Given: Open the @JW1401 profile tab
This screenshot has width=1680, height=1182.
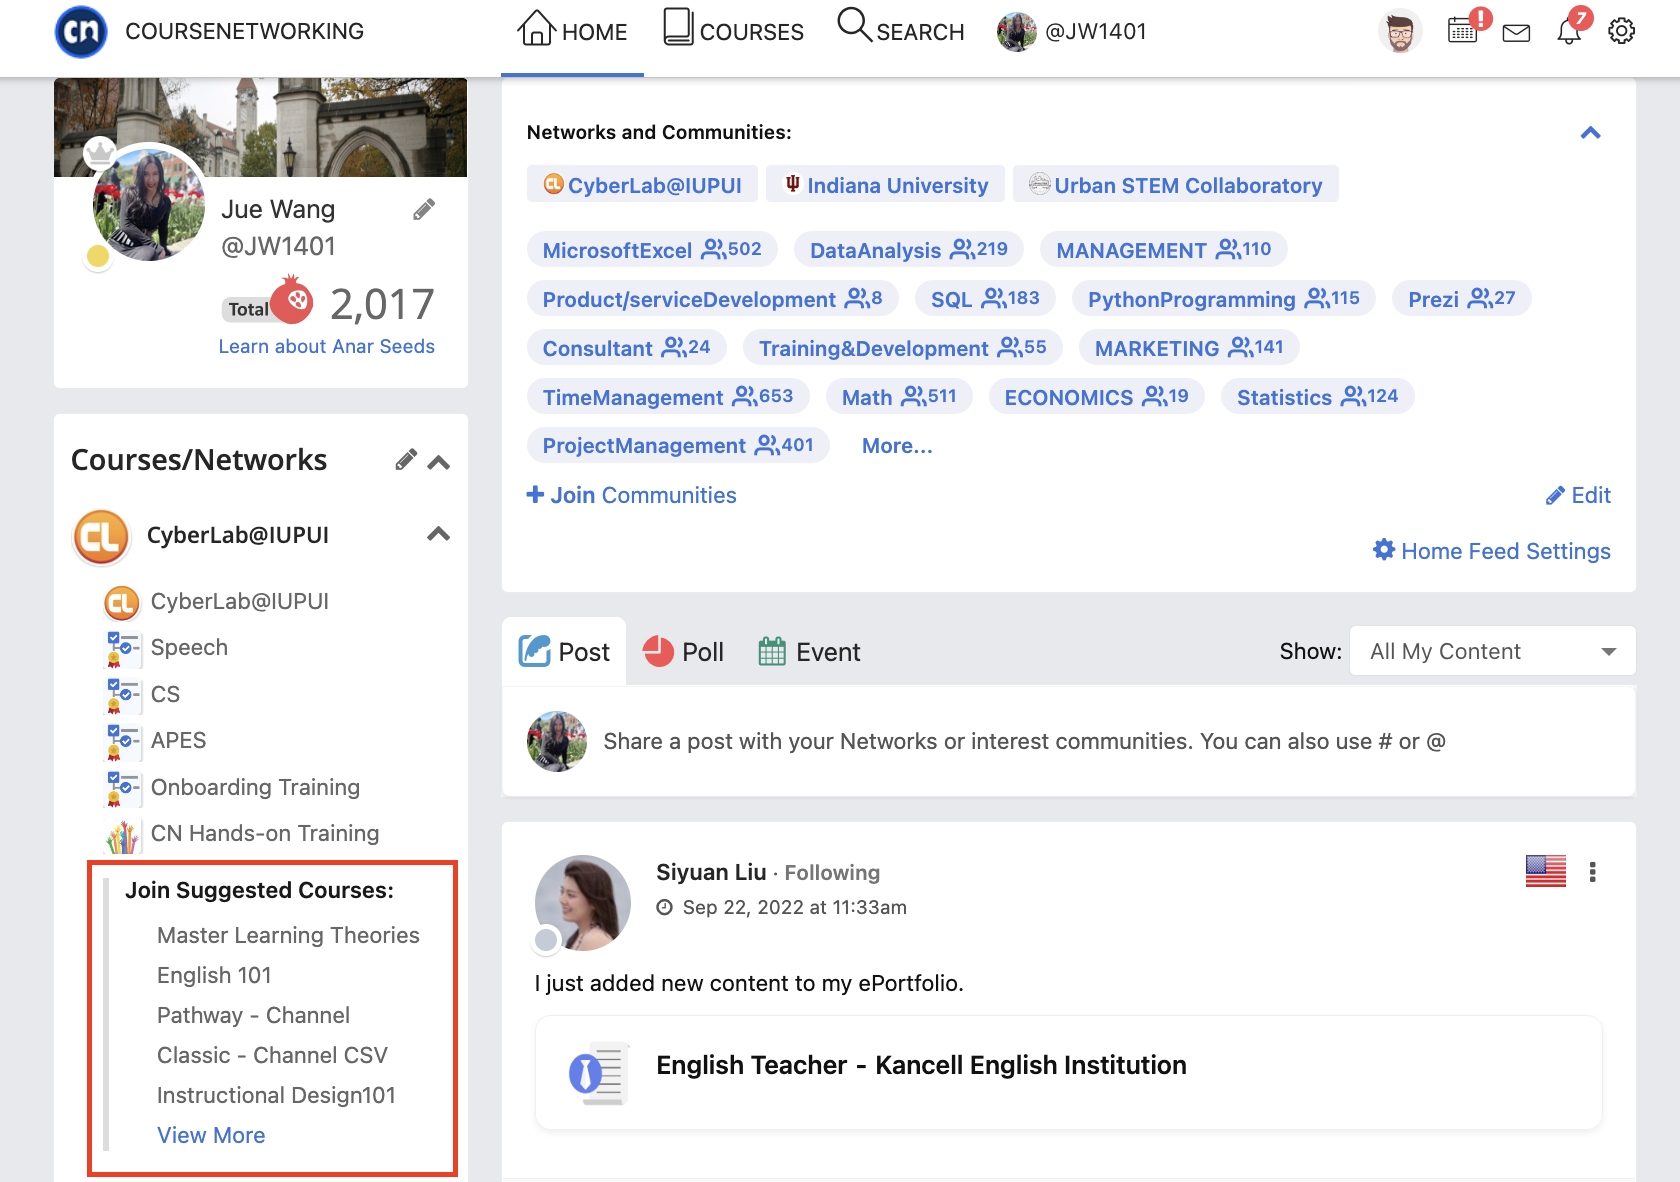Looking at the screenshot, I should tap(1072, 31).
